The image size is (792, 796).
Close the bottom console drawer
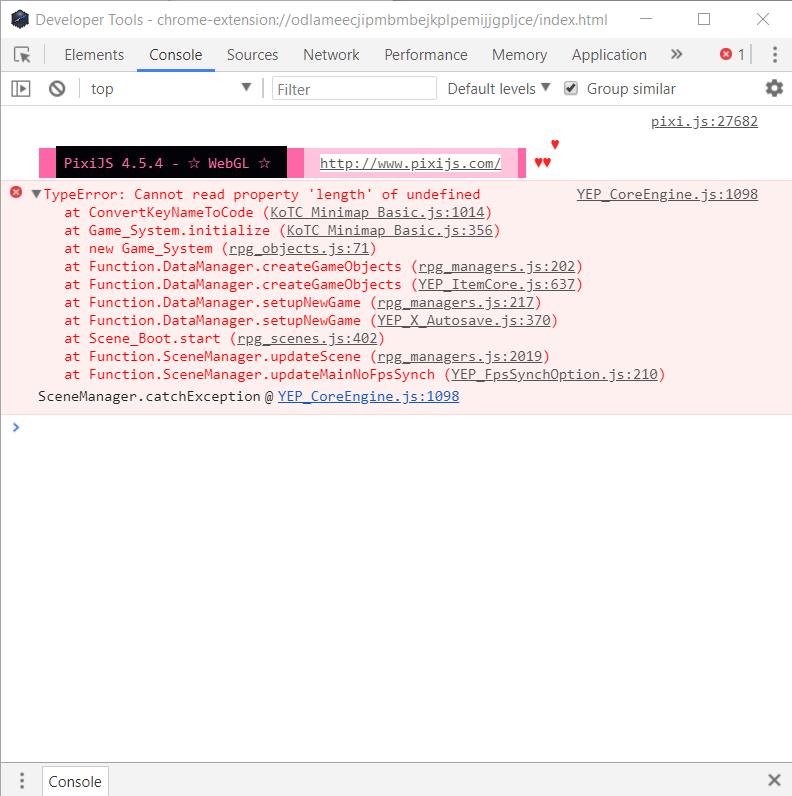pos(774,780)
